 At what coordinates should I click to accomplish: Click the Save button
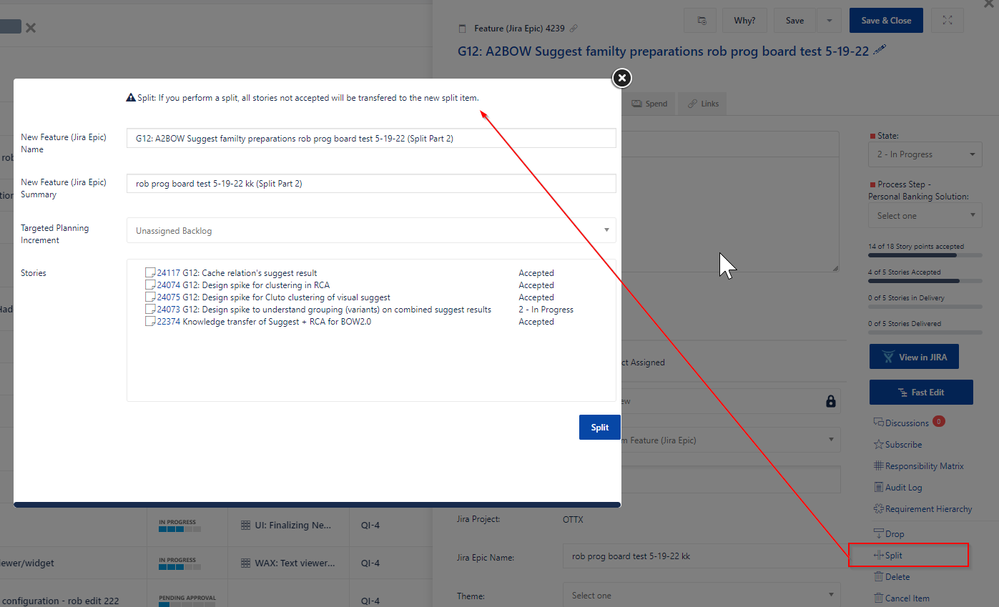pyautogui.click(x=794, y=20)
